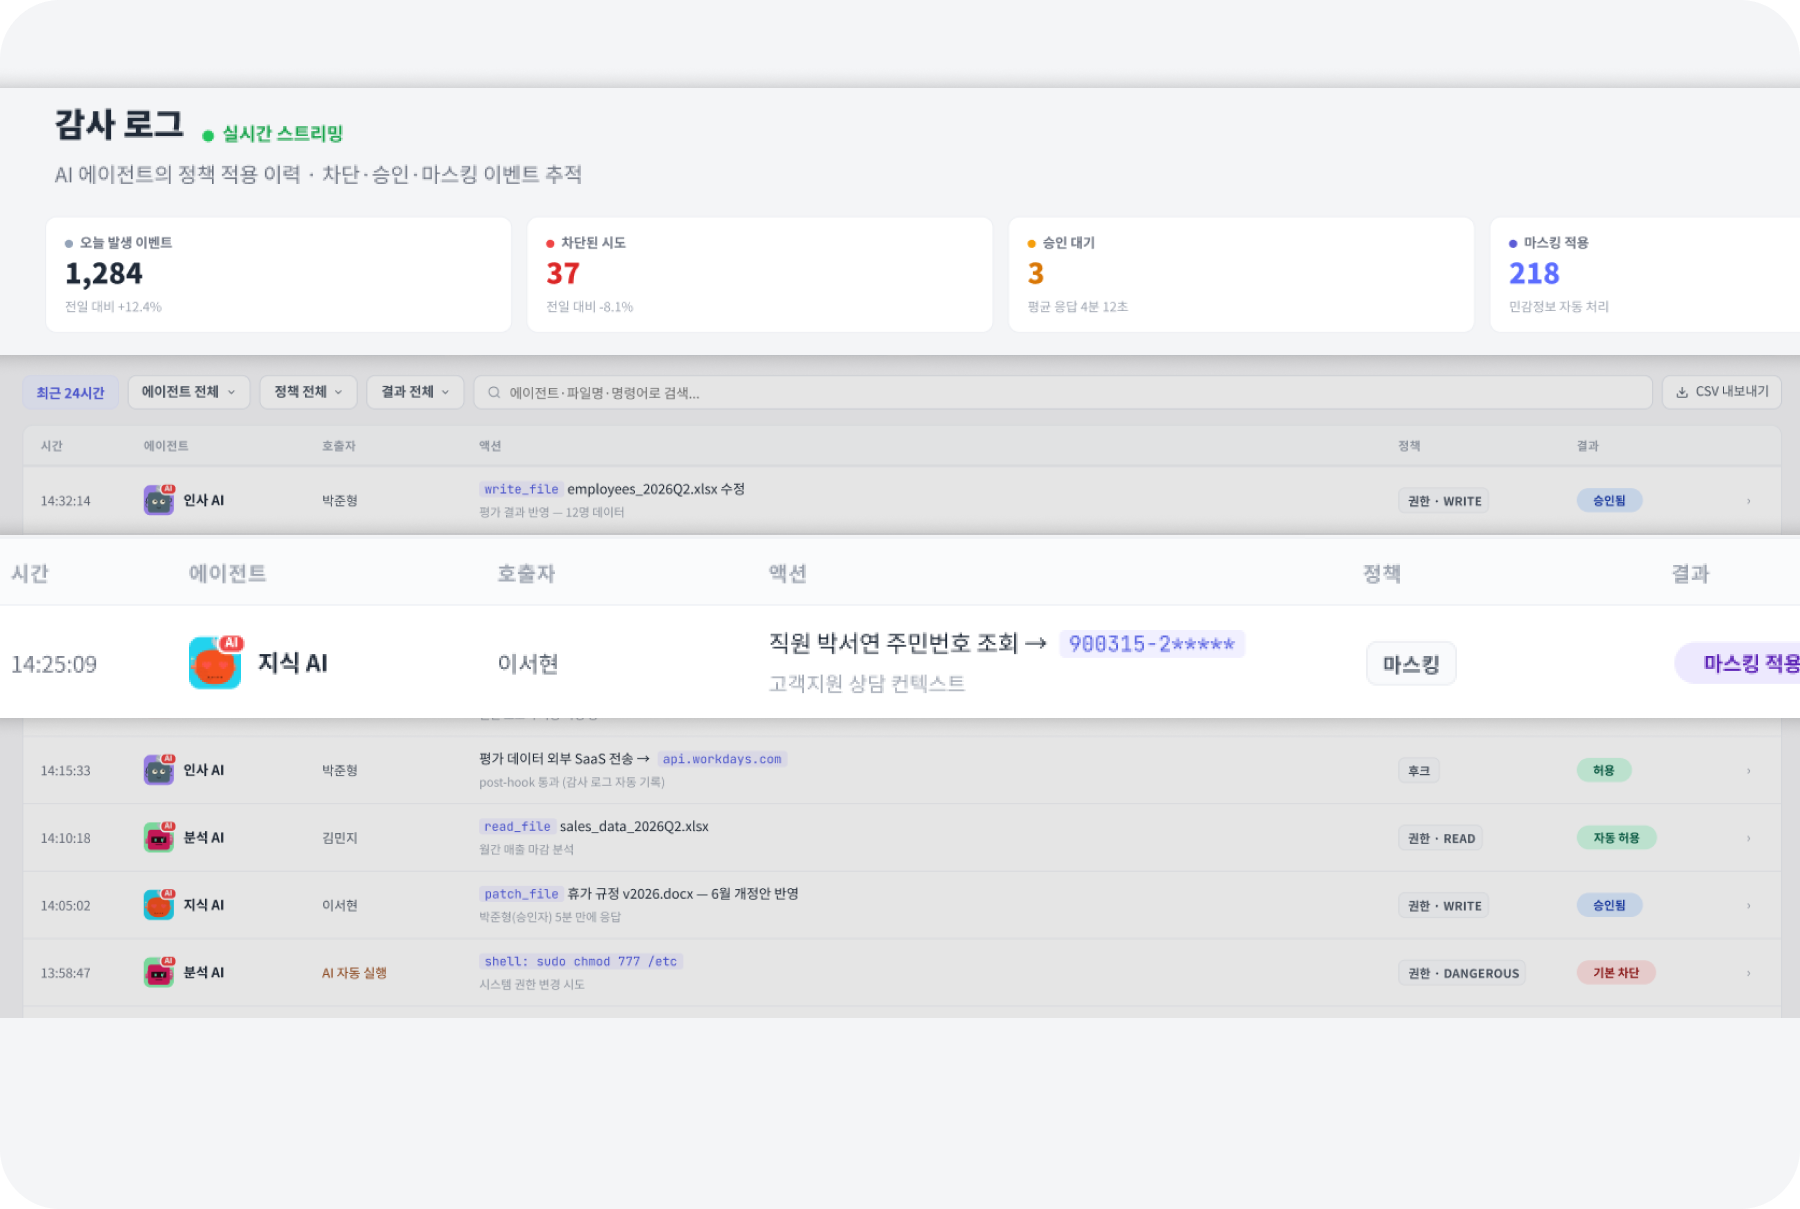Click the 권한 · READ policy tag

click(1440, 838)
